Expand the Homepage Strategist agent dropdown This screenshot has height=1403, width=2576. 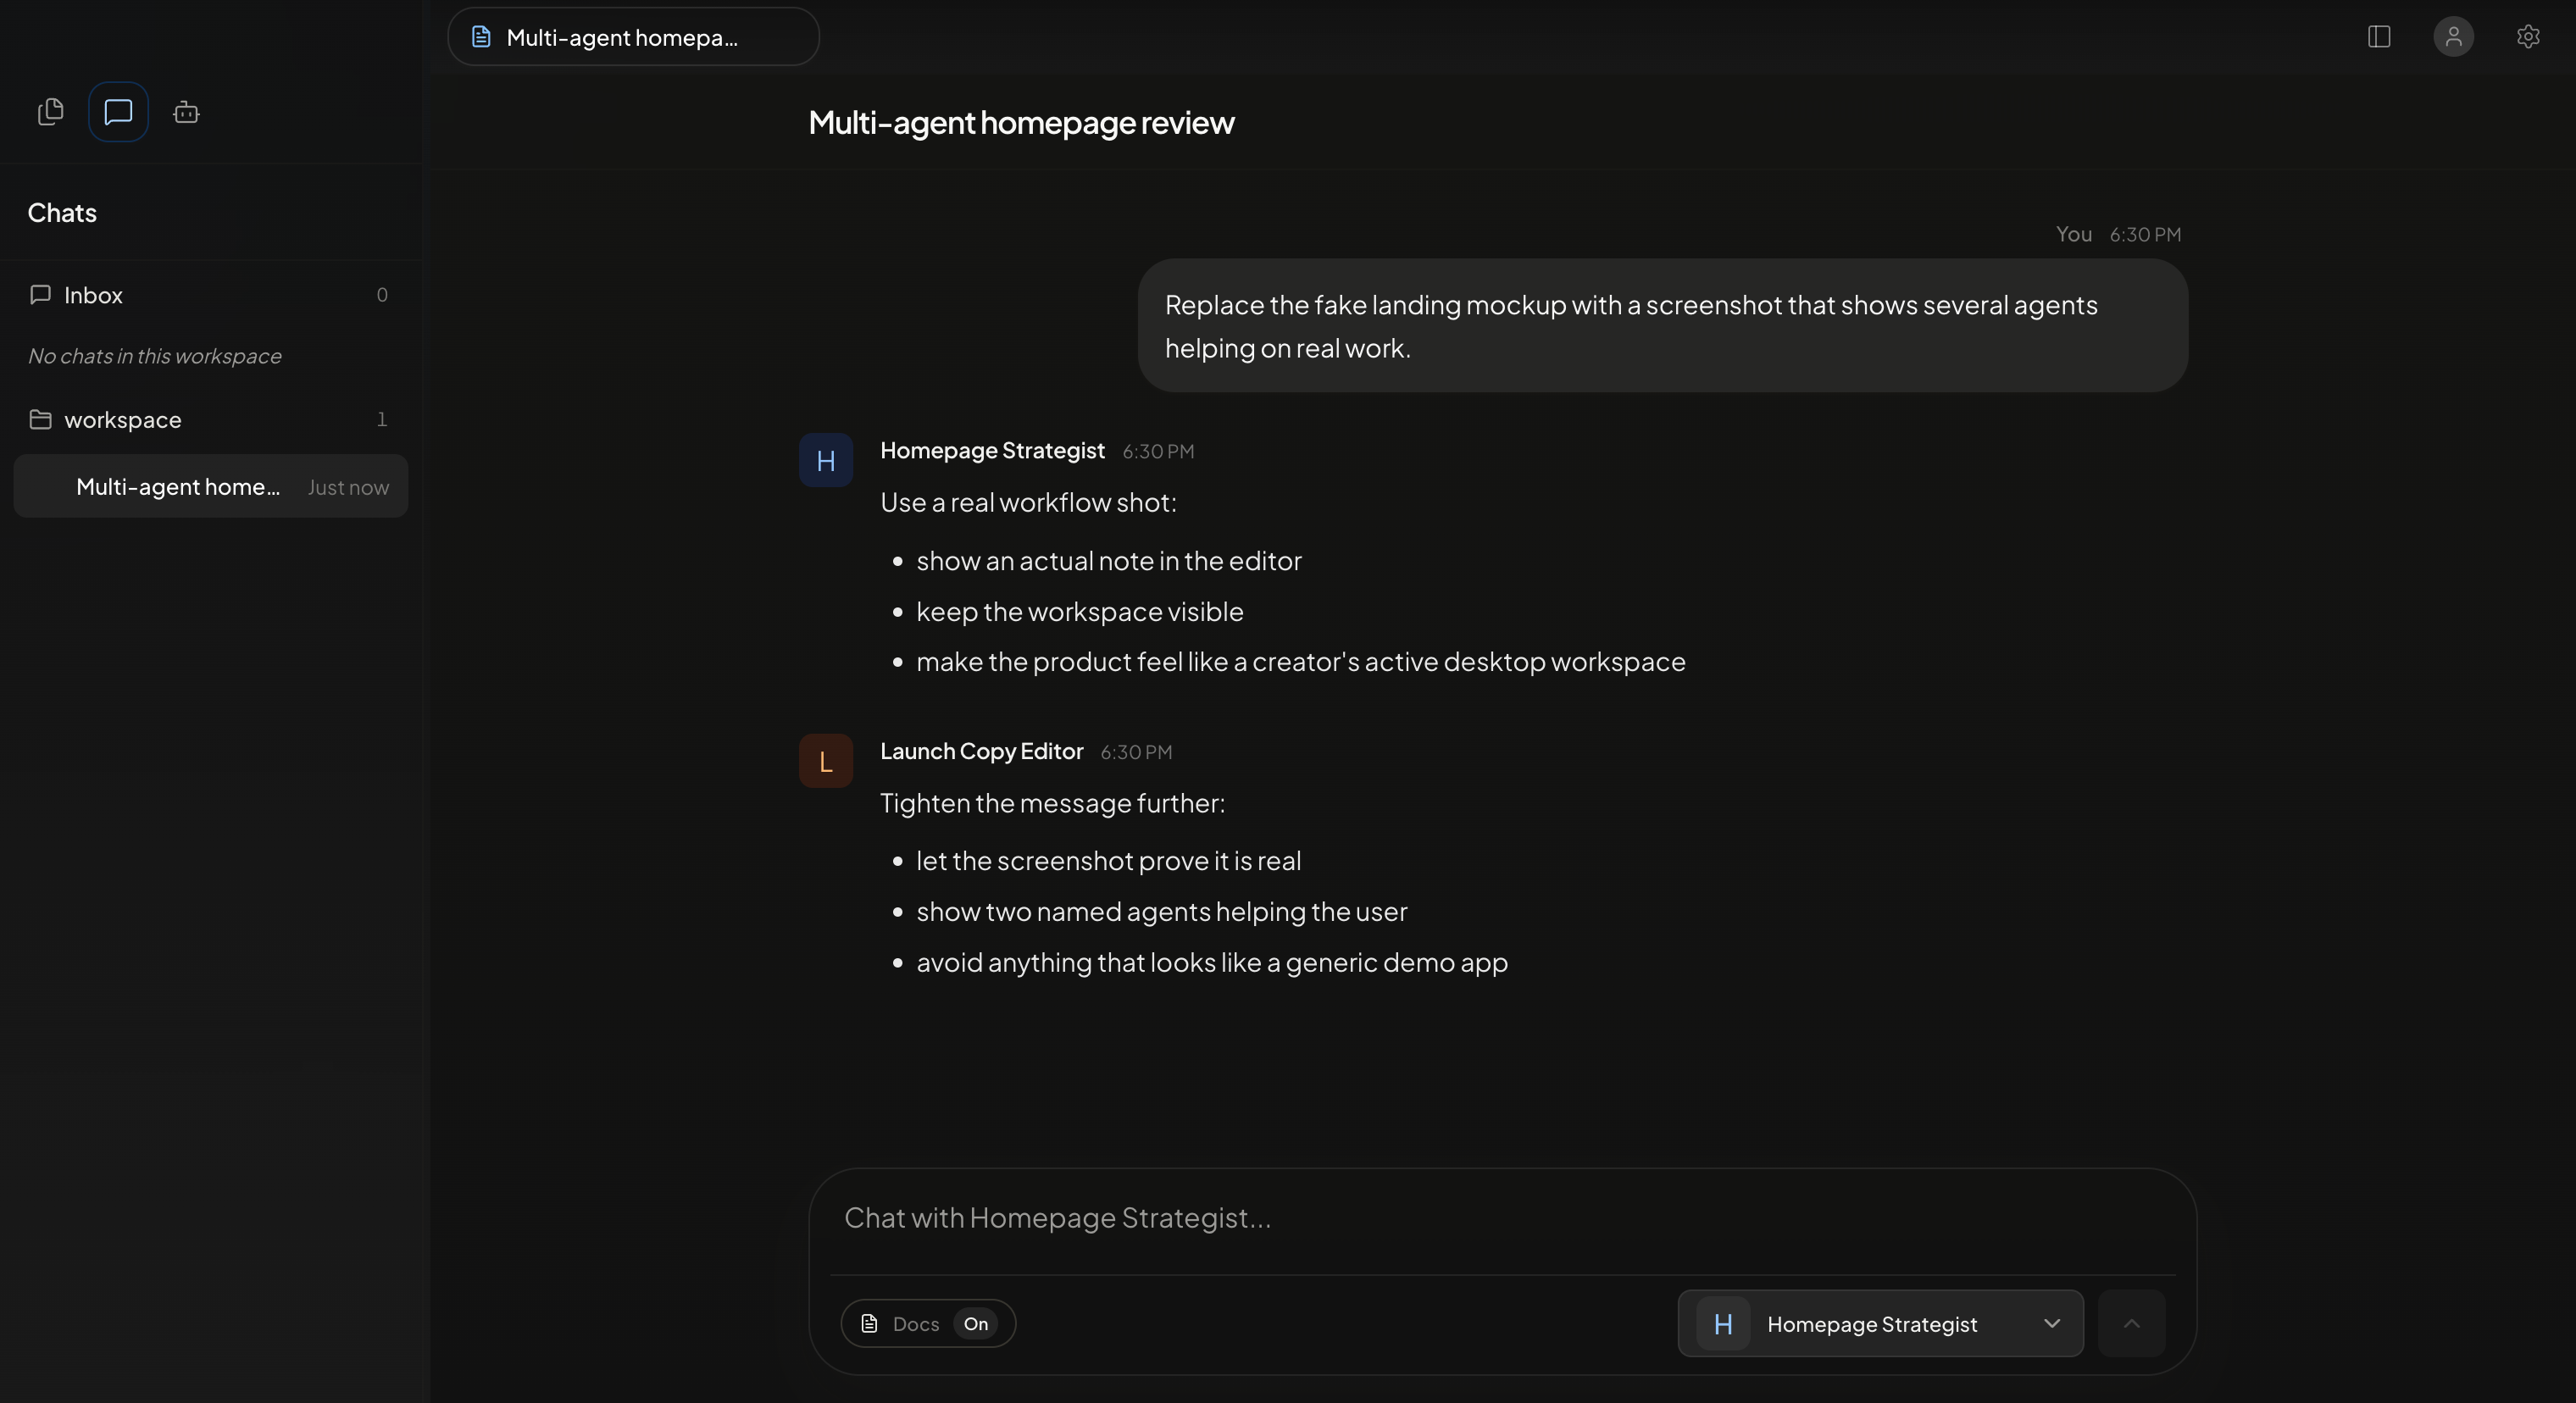coord(2052,1323)
